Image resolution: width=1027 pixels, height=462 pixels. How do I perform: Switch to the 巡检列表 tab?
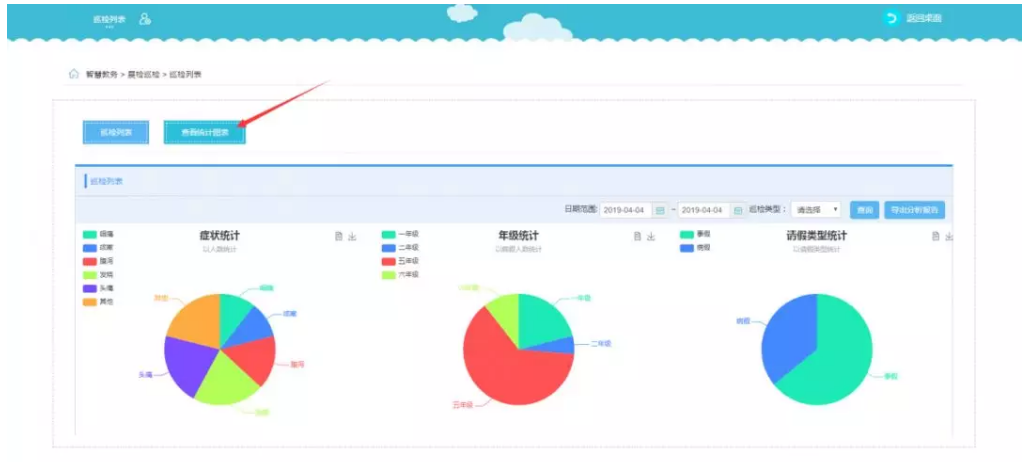click(x=116, y=132)
